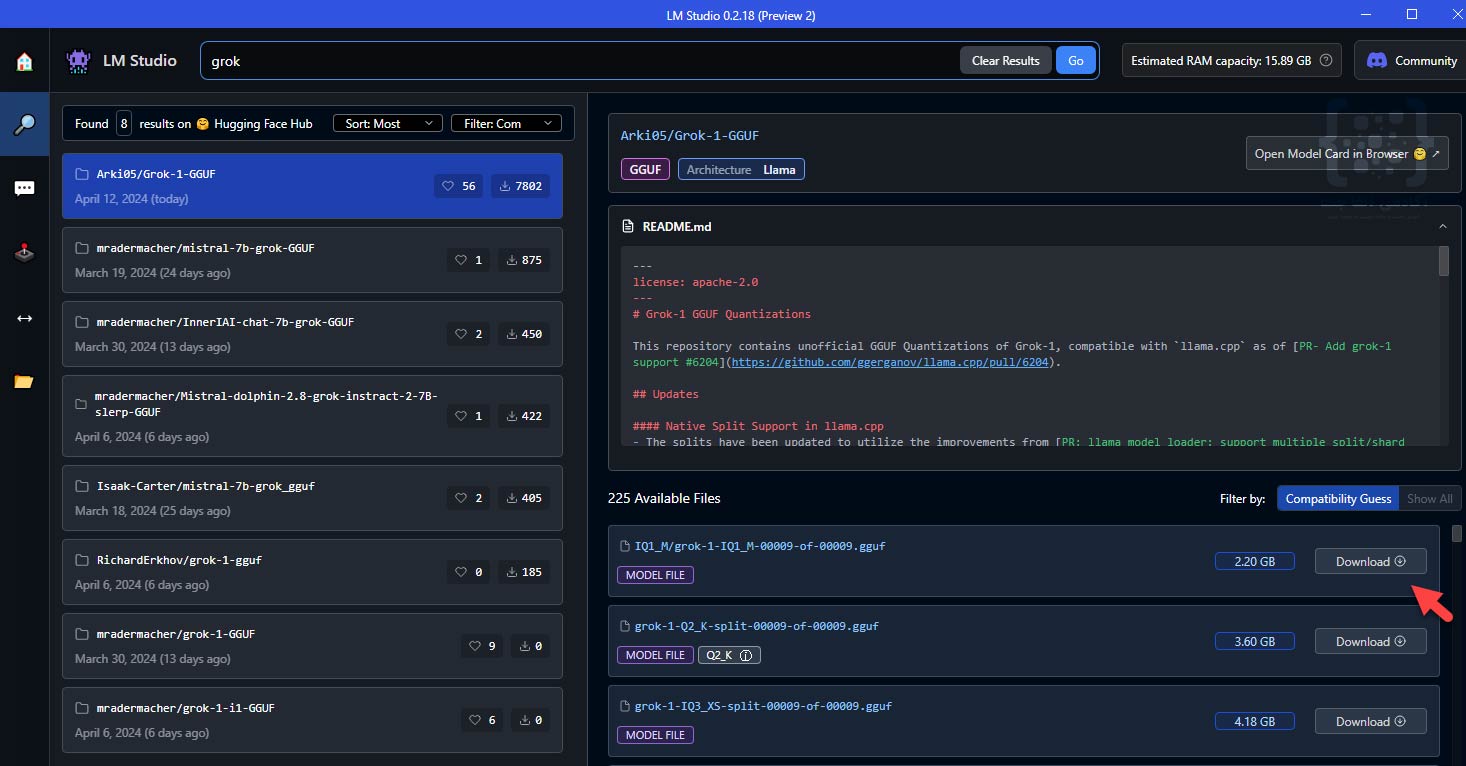Open the Filter: Com dropdown
The image size is (1466, 766).
coord(506,123)
